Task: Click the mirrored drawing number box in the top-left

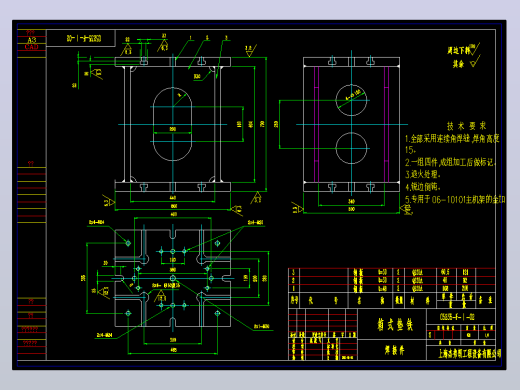Action: click(x=81, y=38)
